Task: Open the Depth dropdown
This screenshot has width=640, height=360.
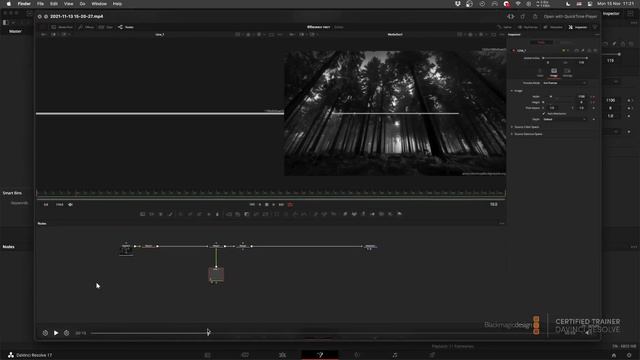Action: 565,119
